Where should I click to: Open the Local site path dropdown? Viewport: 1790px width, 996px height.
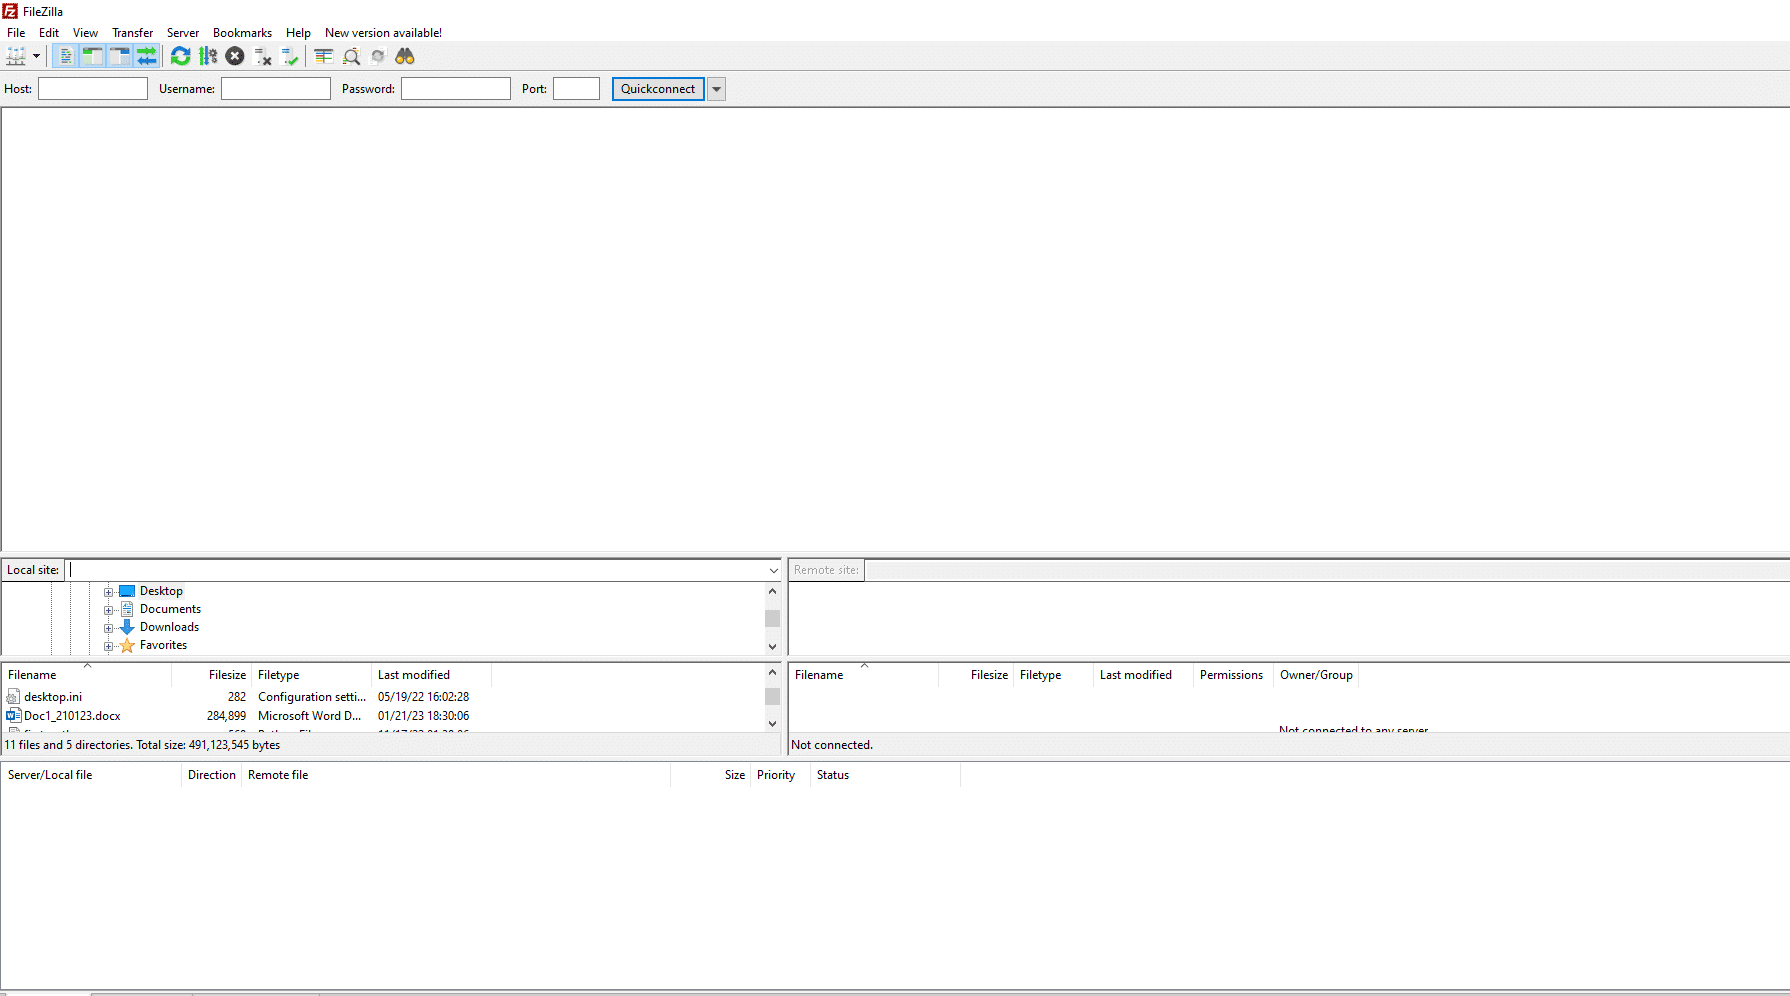pyautogui.click(x=773, y=570)
